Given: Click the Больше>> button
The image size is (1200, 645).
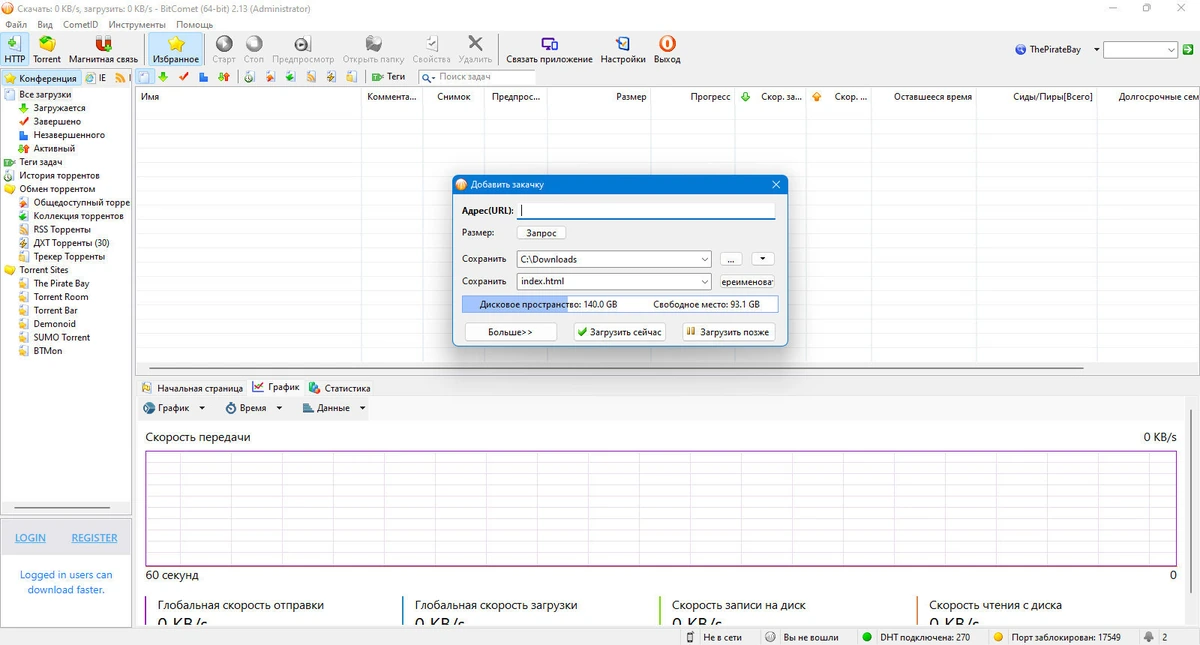Looking at the screenshot, I should click(x=510, y=332).
